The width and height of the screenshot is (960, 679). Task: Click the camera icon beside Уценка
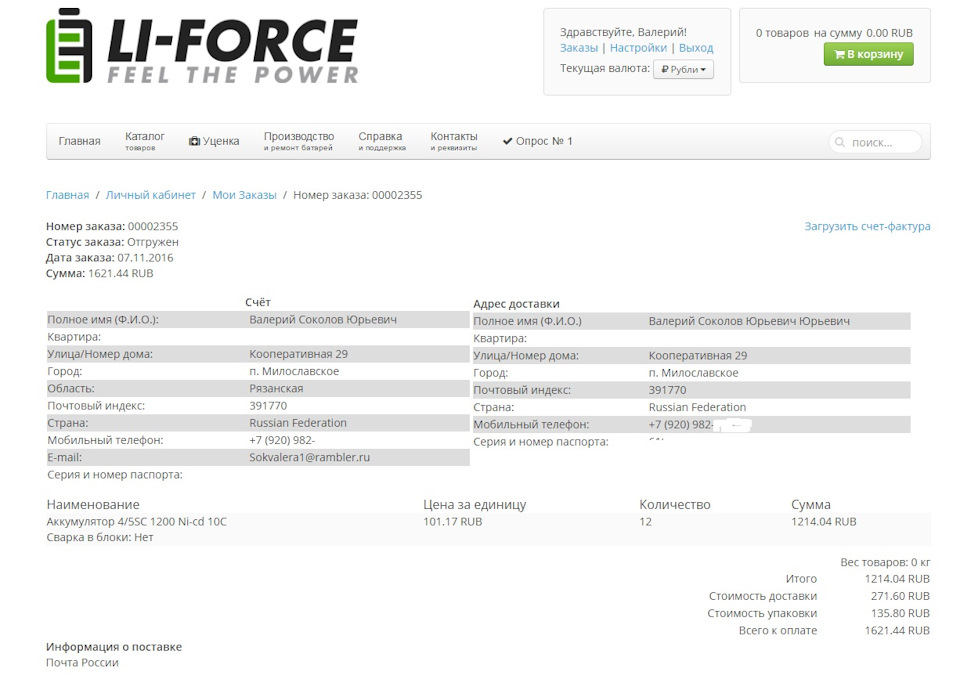click(194, 142)
